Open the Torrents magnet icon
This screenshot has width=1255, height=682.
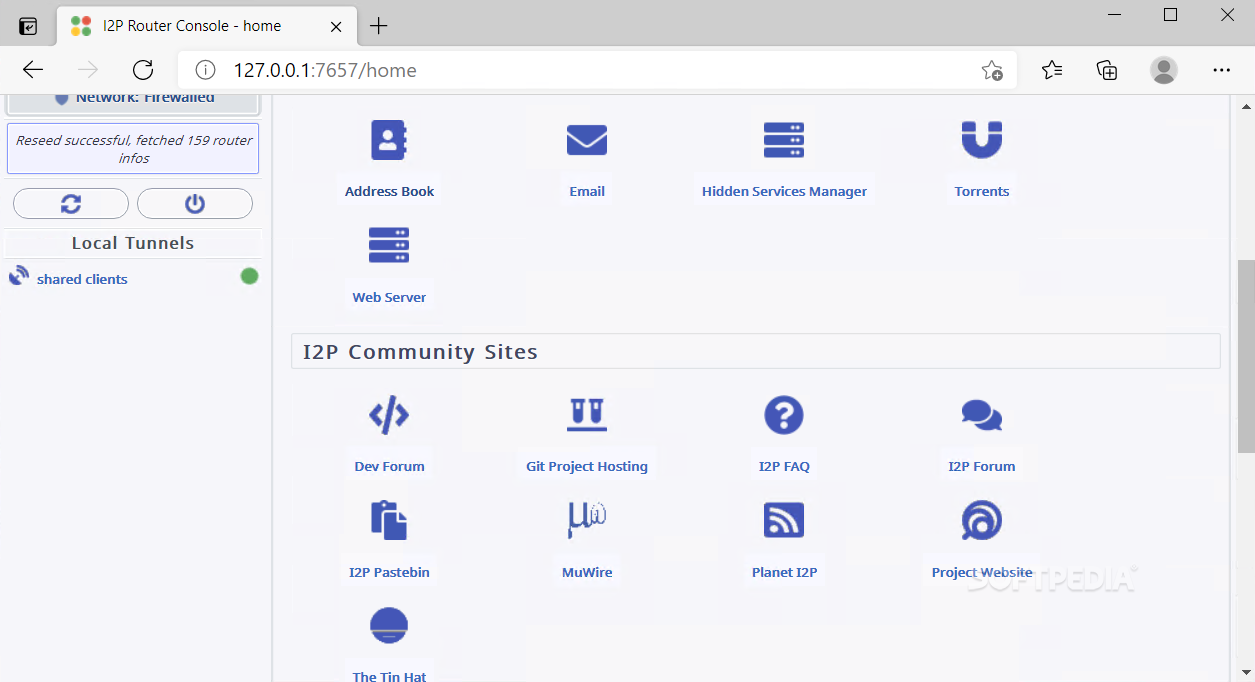(982, 140)
